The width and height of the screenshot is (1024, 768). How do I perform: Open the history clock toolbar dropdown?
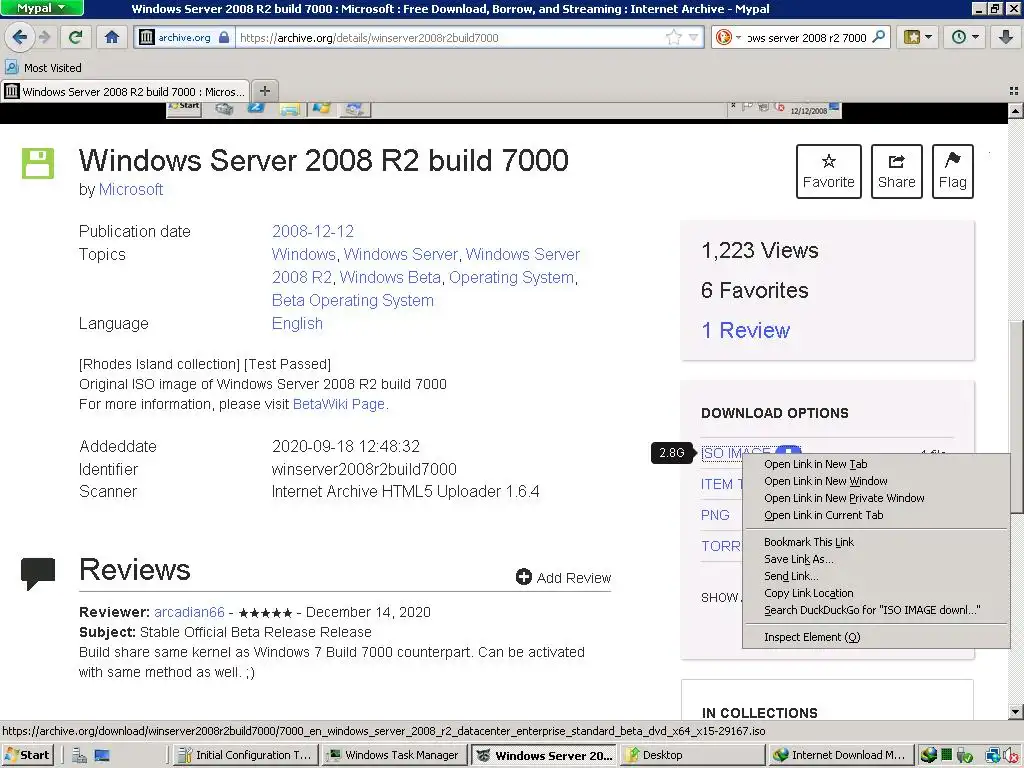coord(965,37)
